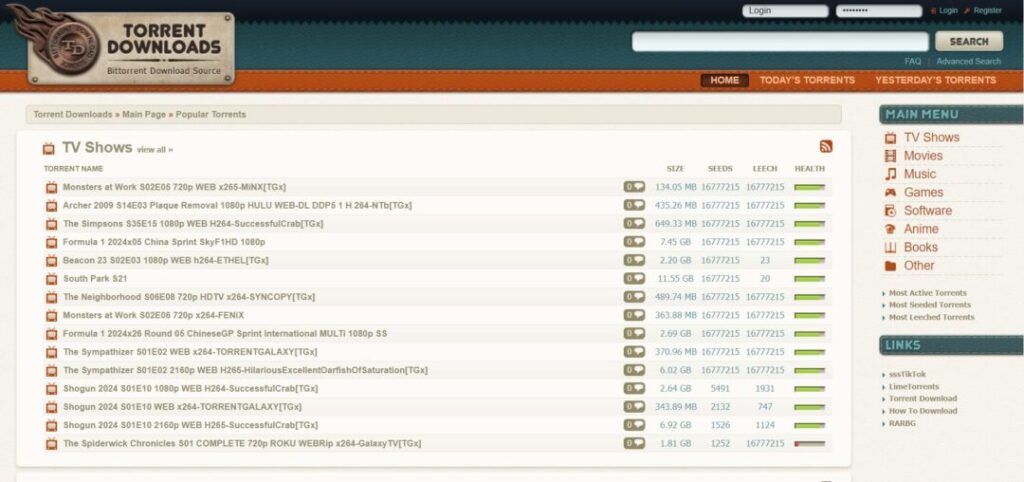Open comments bubble for The Neighborhood S06E08
Image resolution: width=1024 pixels, height=482 pixels.
[x=633, y=297]
